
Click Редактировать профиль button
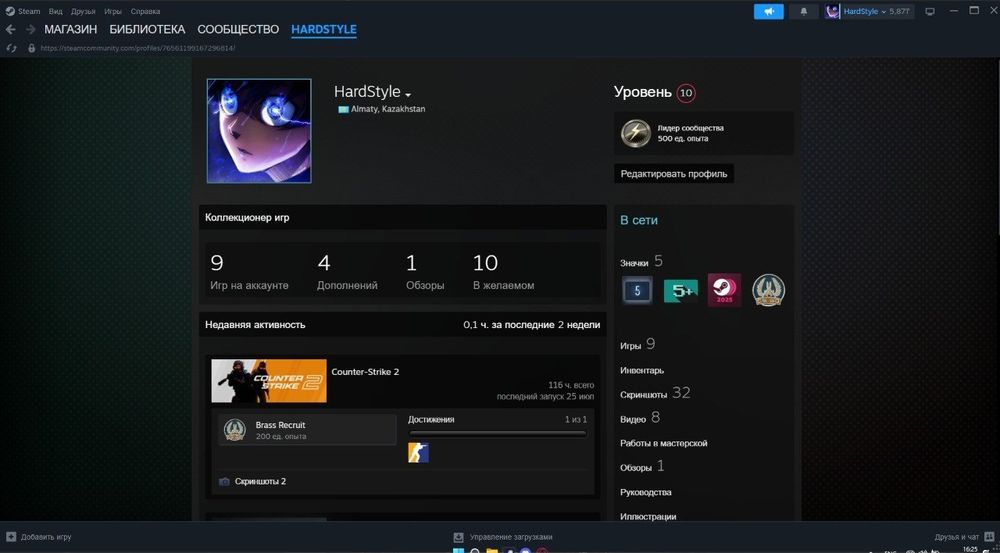click(674, 173)
